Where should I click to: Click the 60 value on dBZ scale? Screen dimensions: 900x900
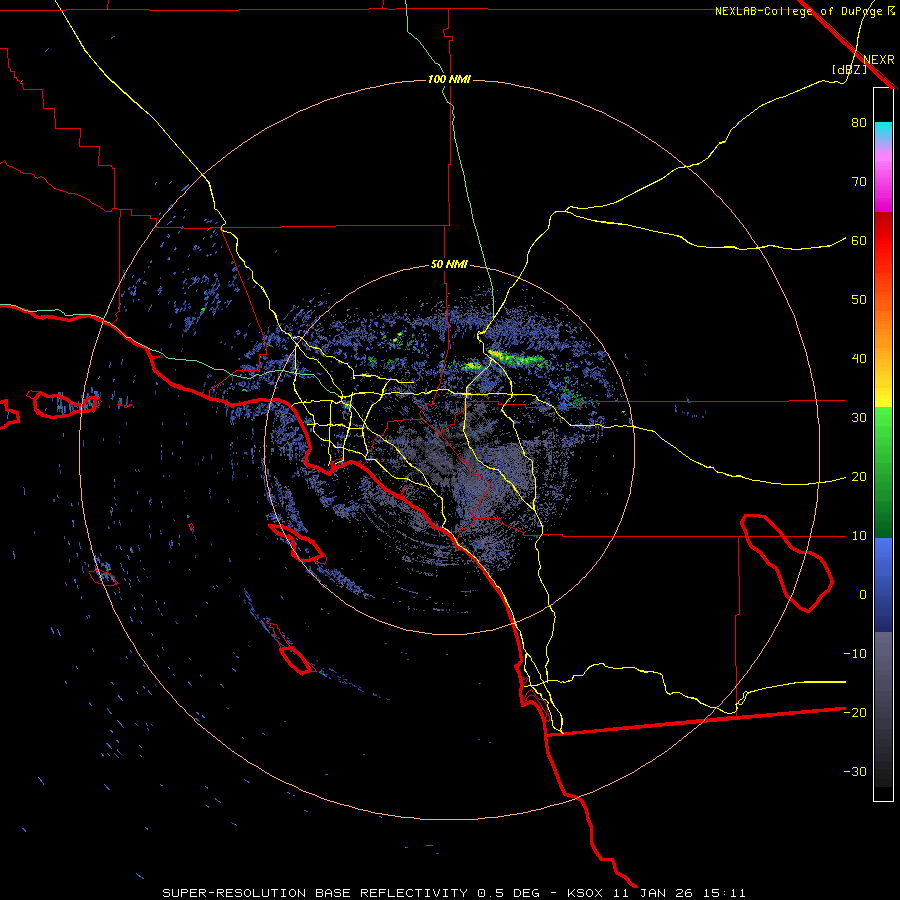coord(859,240)
